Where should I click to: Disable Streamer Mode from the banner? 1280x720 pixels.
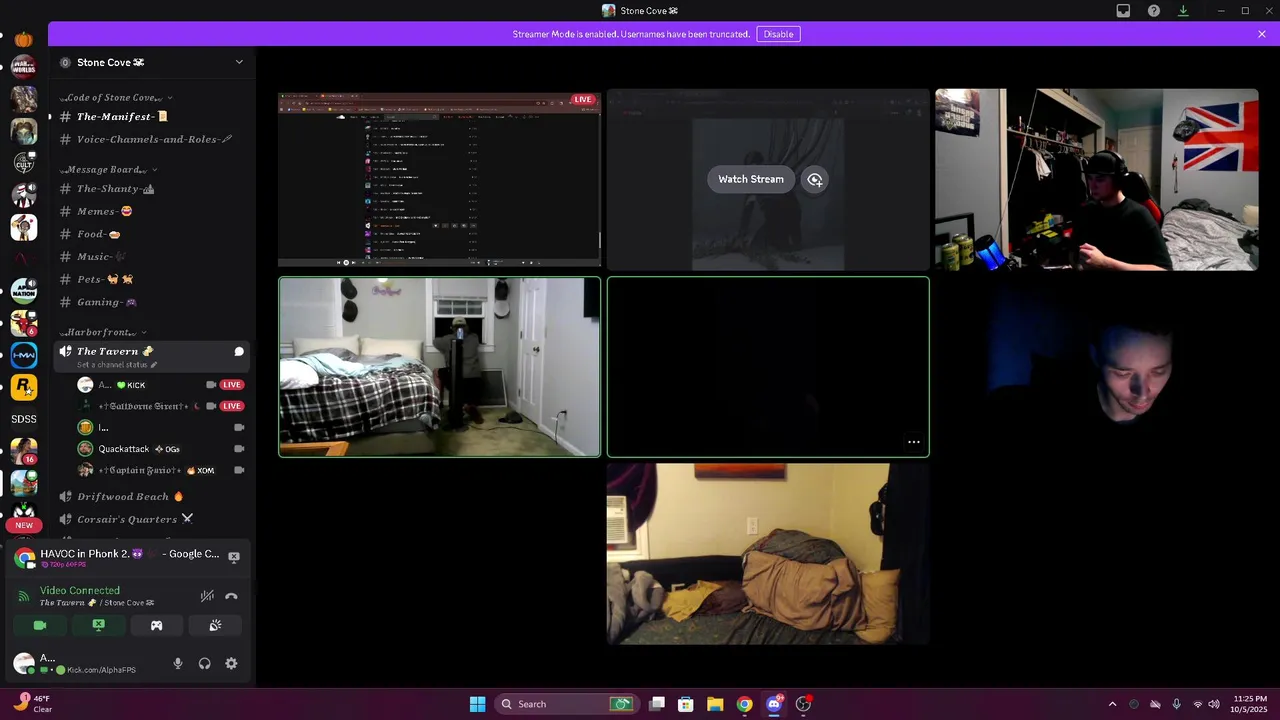coord(778,34)
